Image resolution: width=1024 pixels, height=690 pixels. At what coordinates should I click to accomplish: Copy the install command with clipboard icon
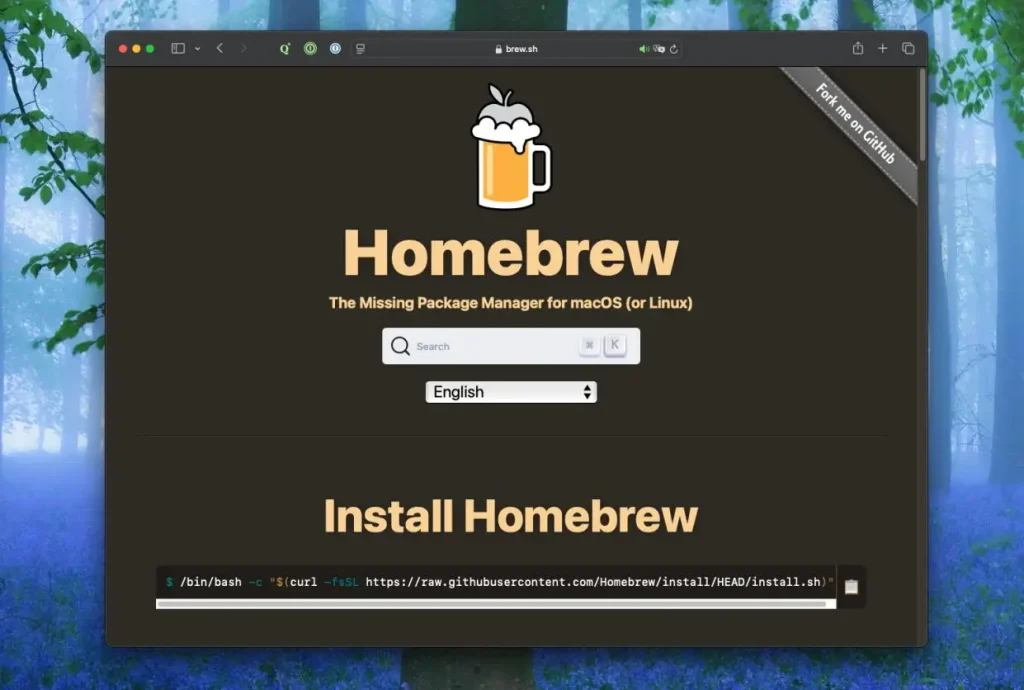[x=851, y=586]
